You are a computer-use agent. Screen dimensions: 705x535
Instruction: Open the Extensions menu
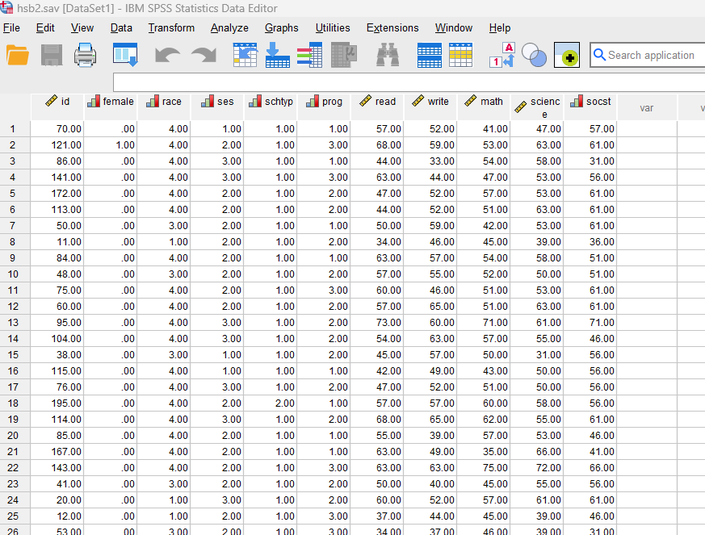[392, 28]
